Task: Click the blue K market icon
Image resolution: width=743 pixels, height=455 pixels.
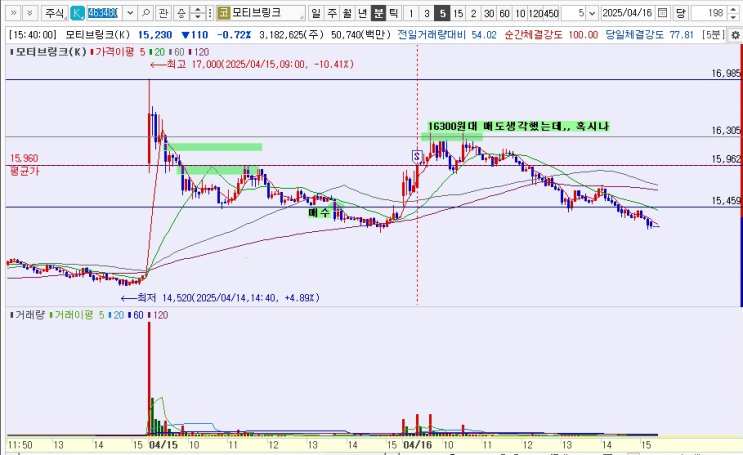Action: pos(77,13)
